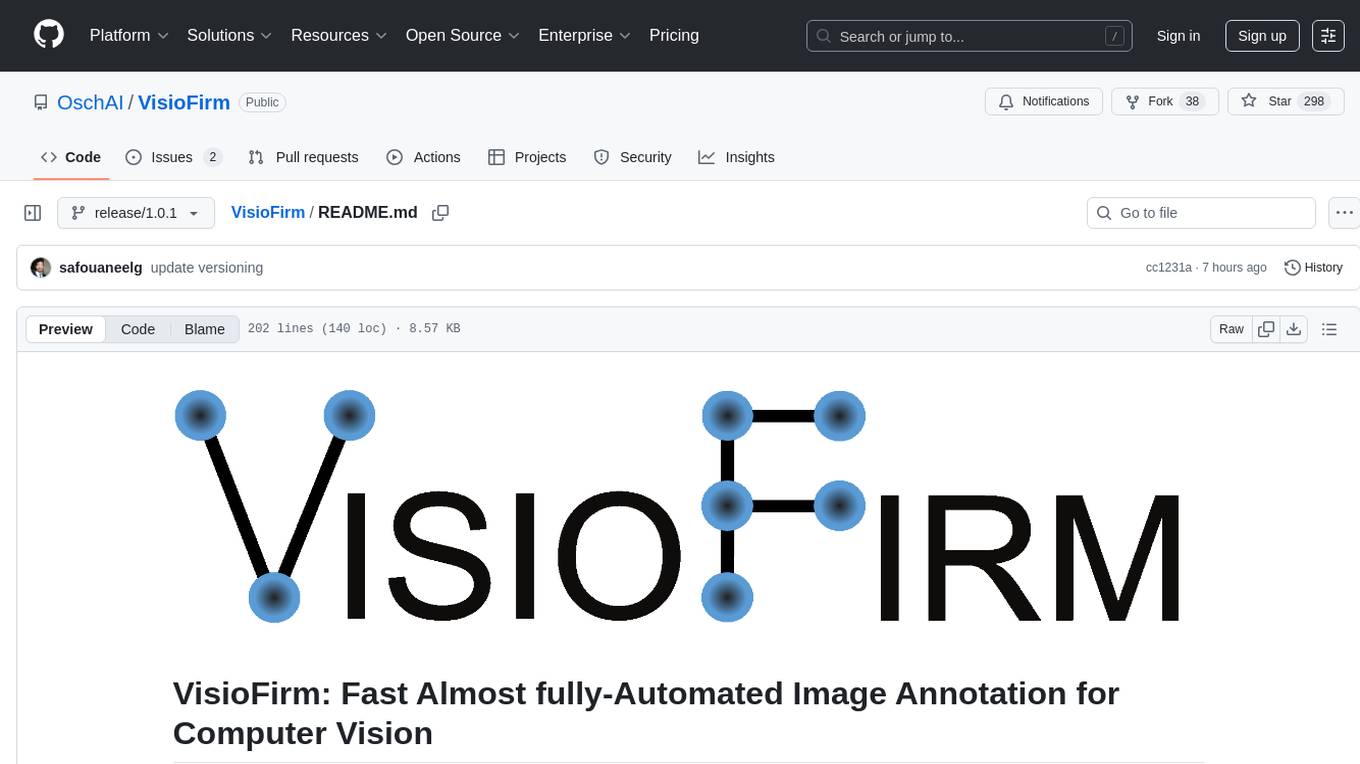Focus the Search or jump to field
This screenshot has height=764, width=1360.
pyautogui.click(x=969, y=36)
